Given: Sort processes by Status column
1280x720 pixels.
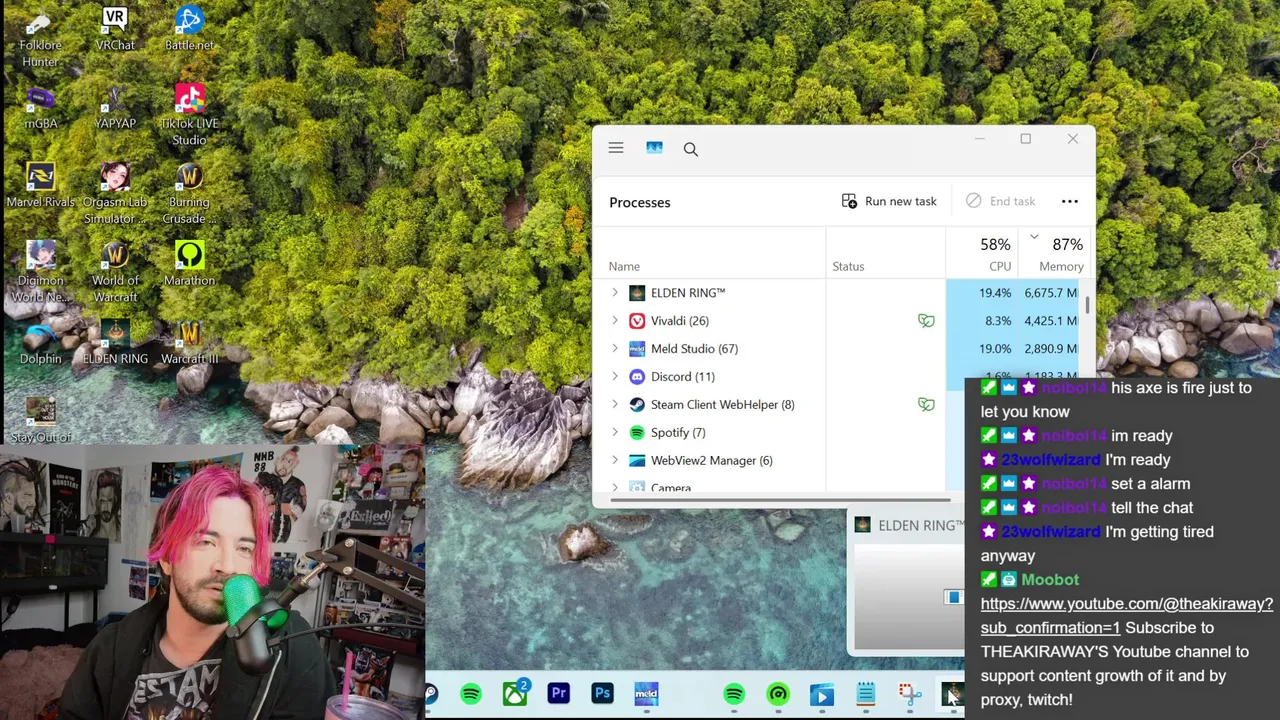Looking at the screenshot, I should (848, 266).
